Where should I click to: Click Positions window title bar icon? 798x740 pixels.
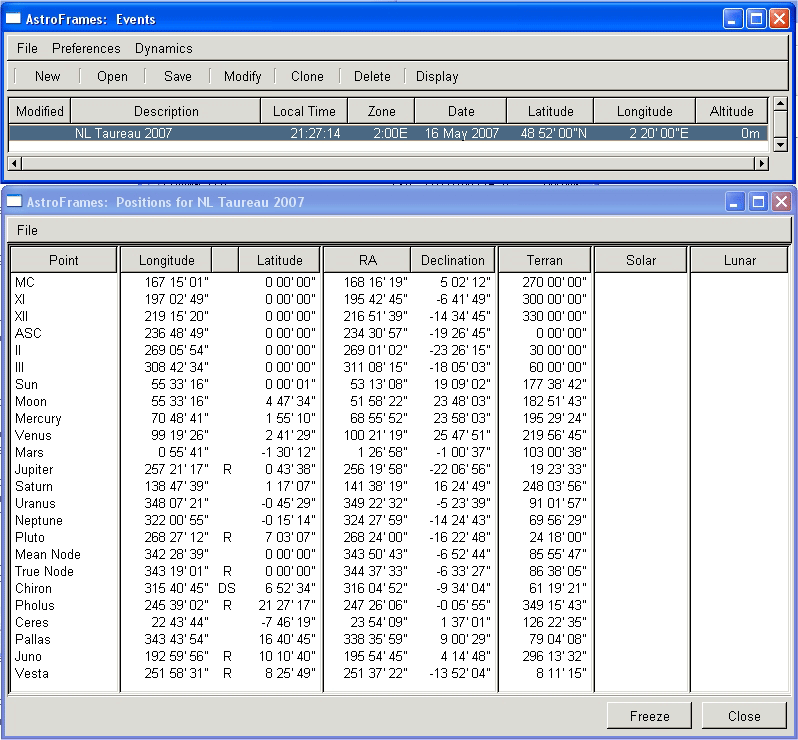(x=14, y=202)
